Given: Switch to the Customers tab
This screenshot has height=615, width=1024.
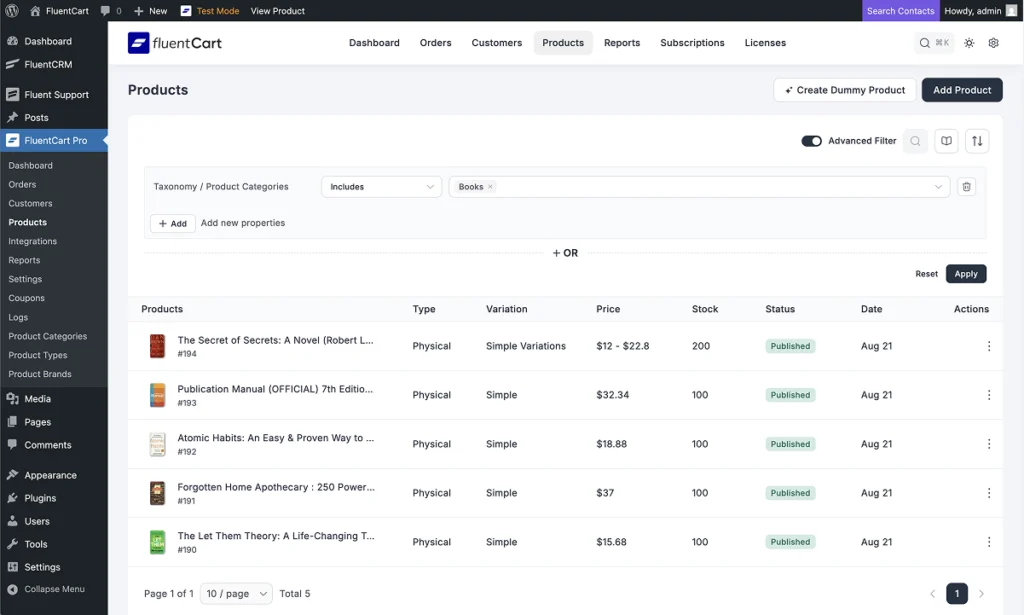Looking at the screenshot, I should tap(497, 43).
